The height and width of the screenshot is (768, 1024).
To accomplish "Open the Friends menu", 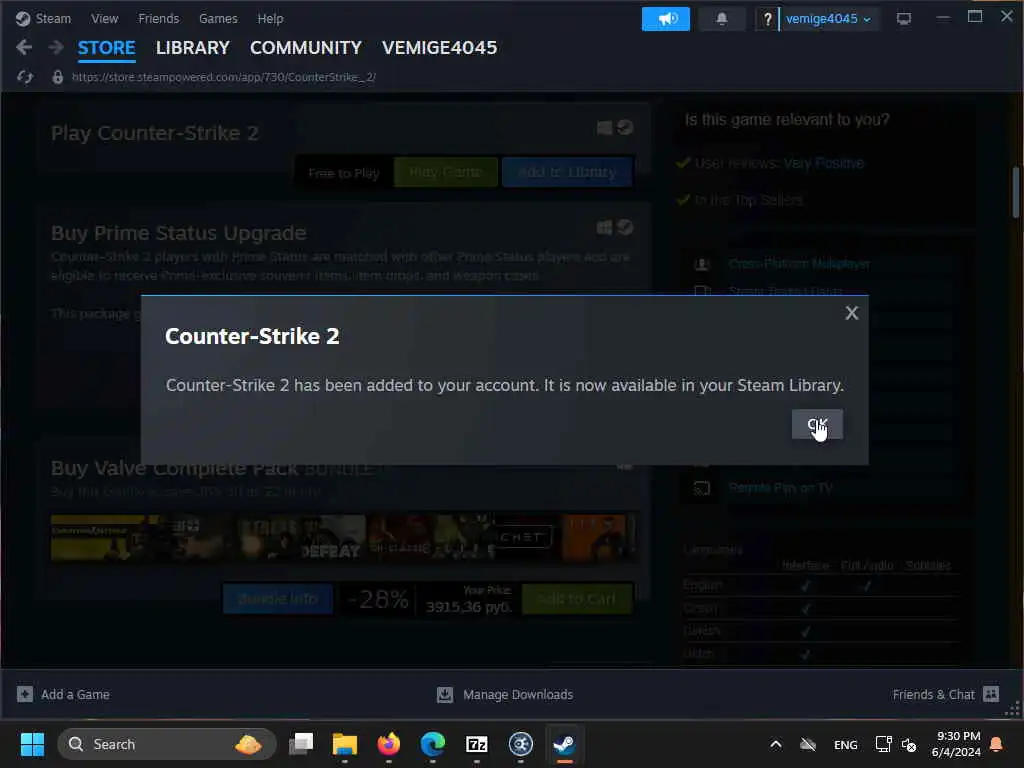I will click(159, 18).
